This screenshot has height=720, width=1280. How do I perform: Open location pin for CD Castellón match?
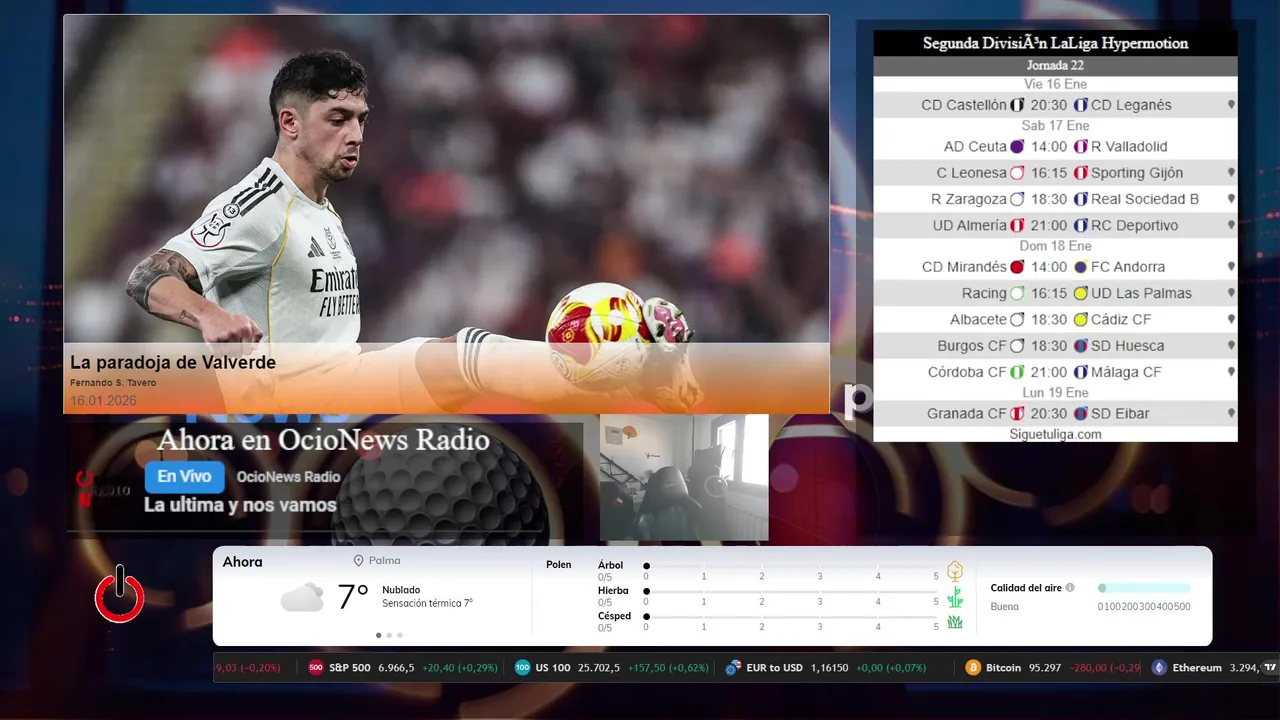(x=1231, y=105)
